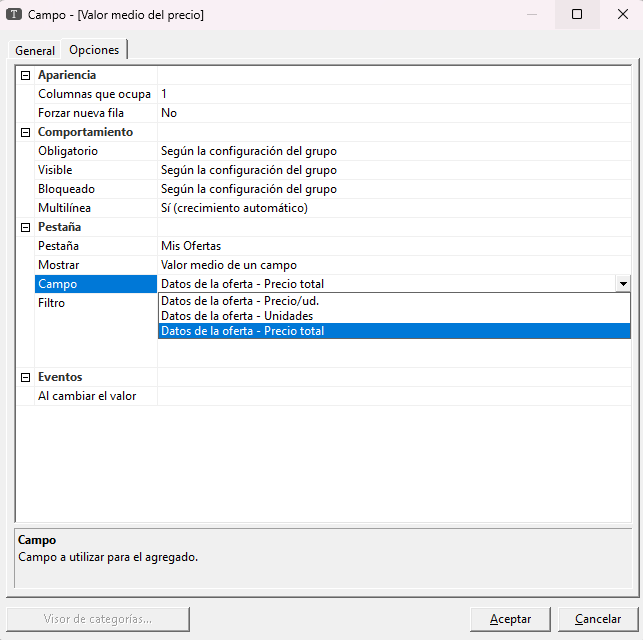
Task: Collapse the Pestaña section
Action: [26, 227]
